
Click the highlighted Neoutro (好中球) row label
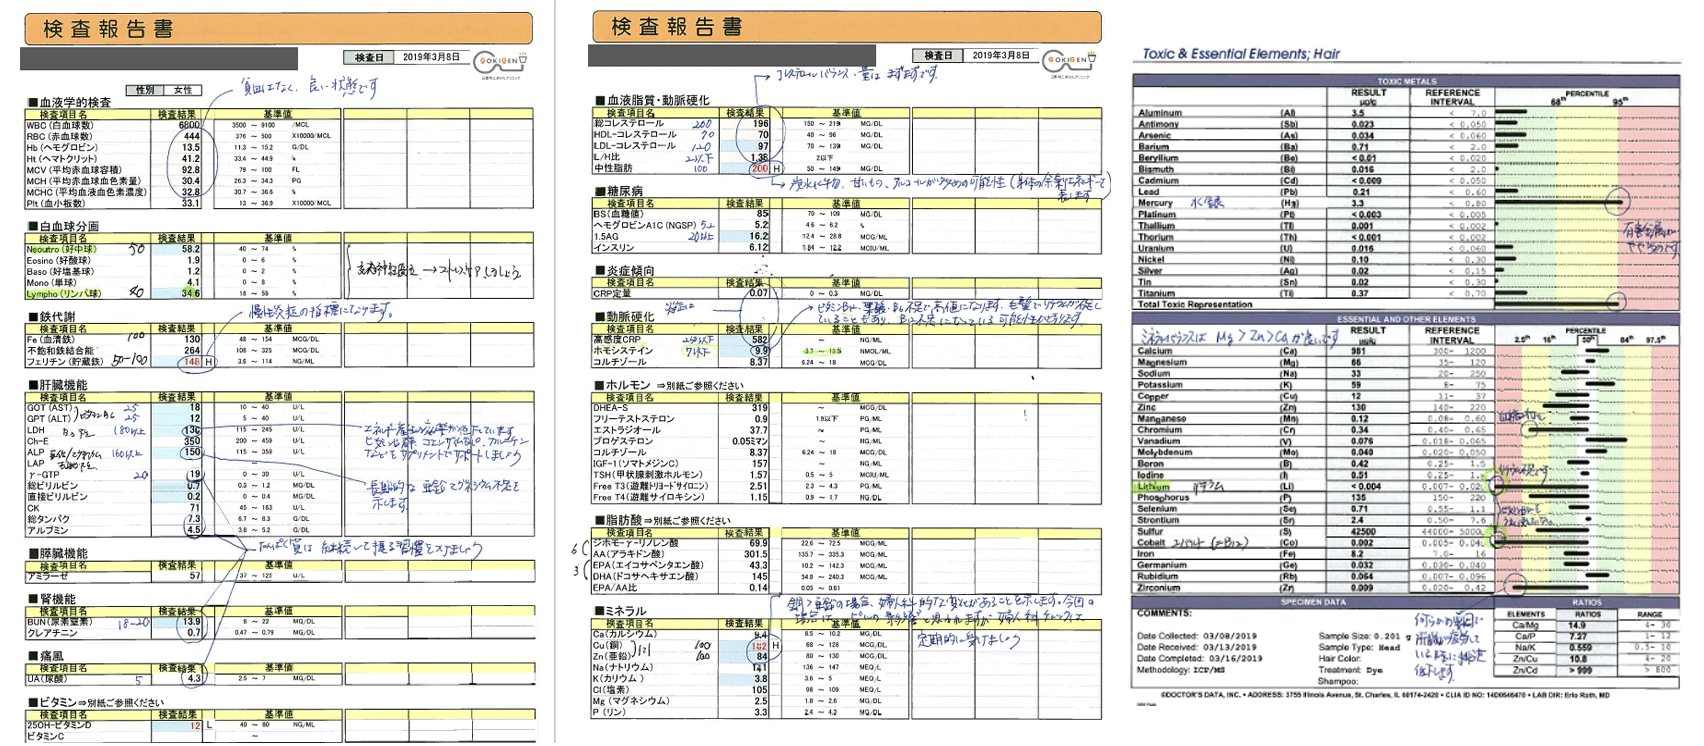(x=62, y=249)
